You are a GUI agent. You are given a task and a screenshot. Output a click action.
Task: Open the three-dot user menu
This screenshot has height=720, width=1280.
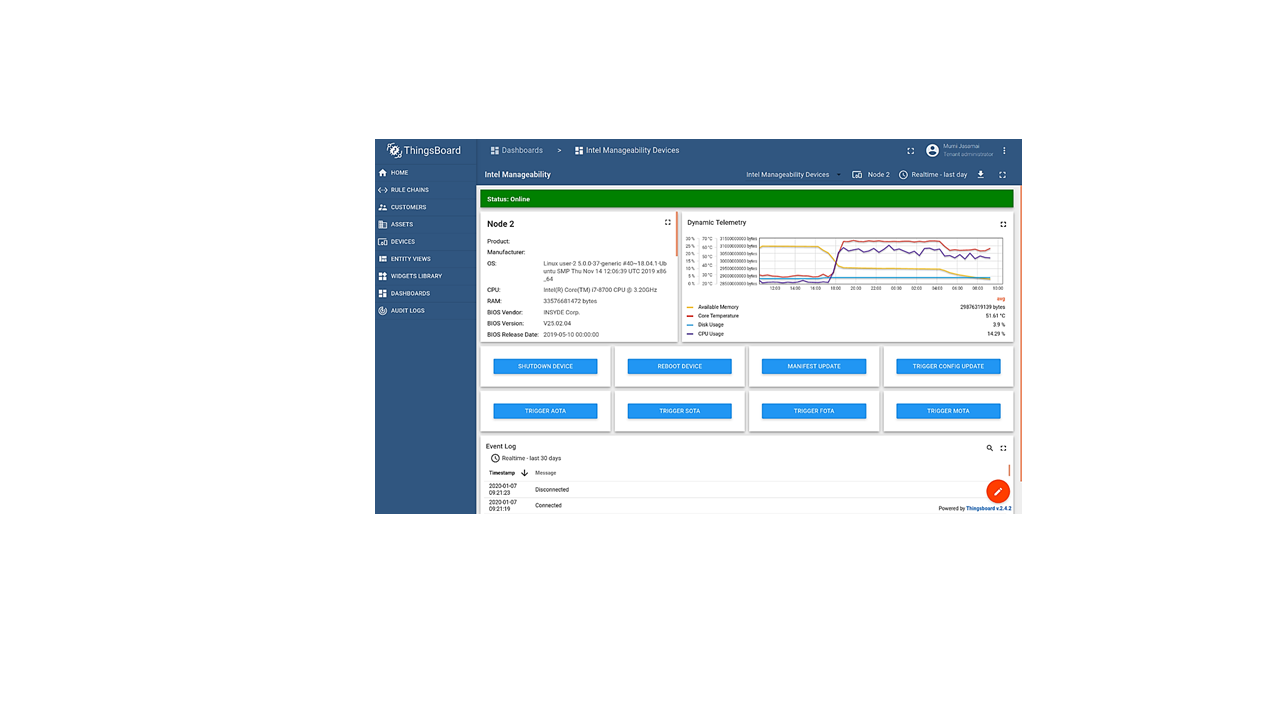(1004, 151)
